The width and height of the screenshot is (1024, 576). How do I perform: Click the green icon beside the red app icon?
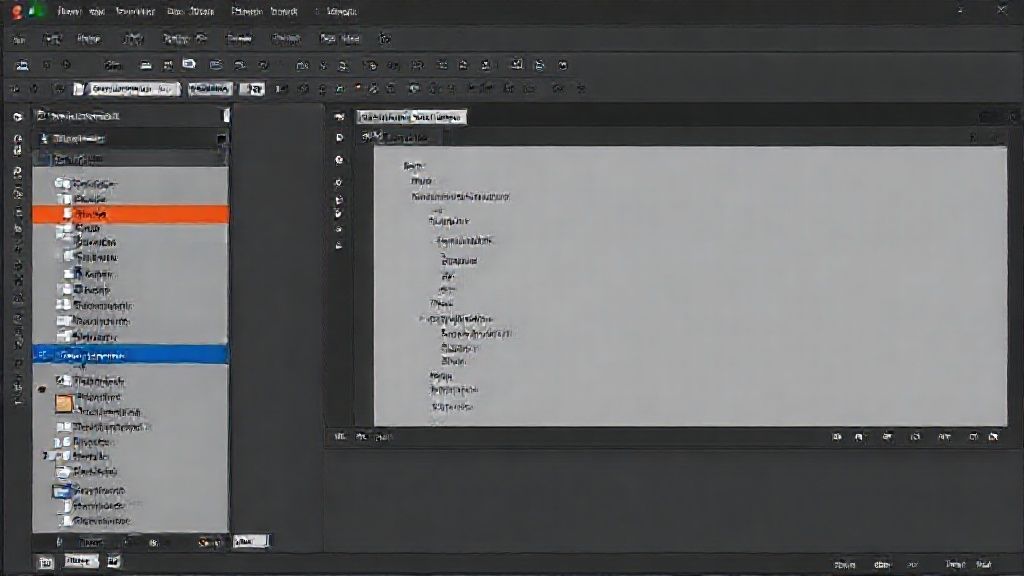point(37,12)
